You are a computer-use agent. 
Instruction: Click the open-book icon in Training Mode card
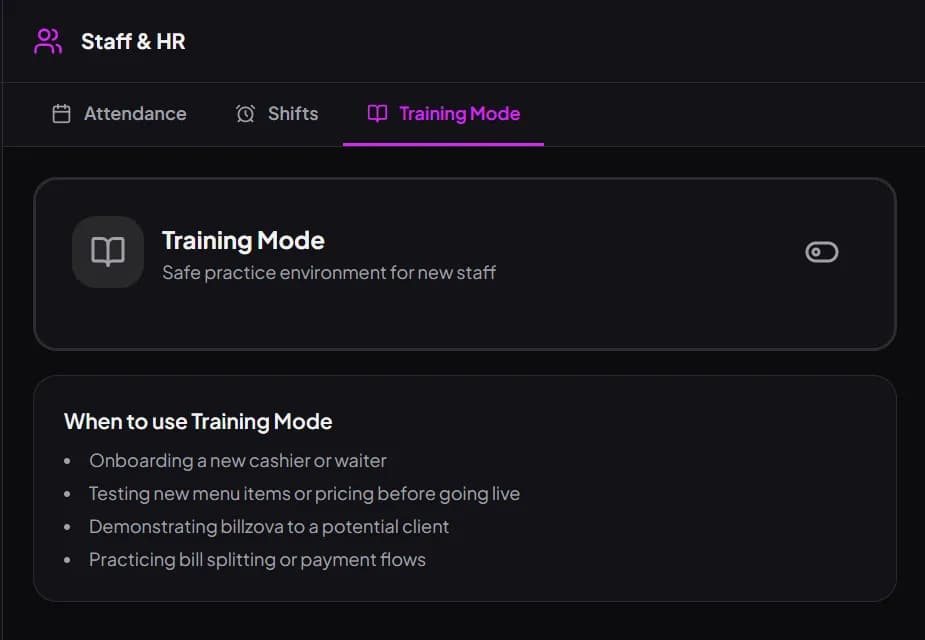click(x=108, y=252)
